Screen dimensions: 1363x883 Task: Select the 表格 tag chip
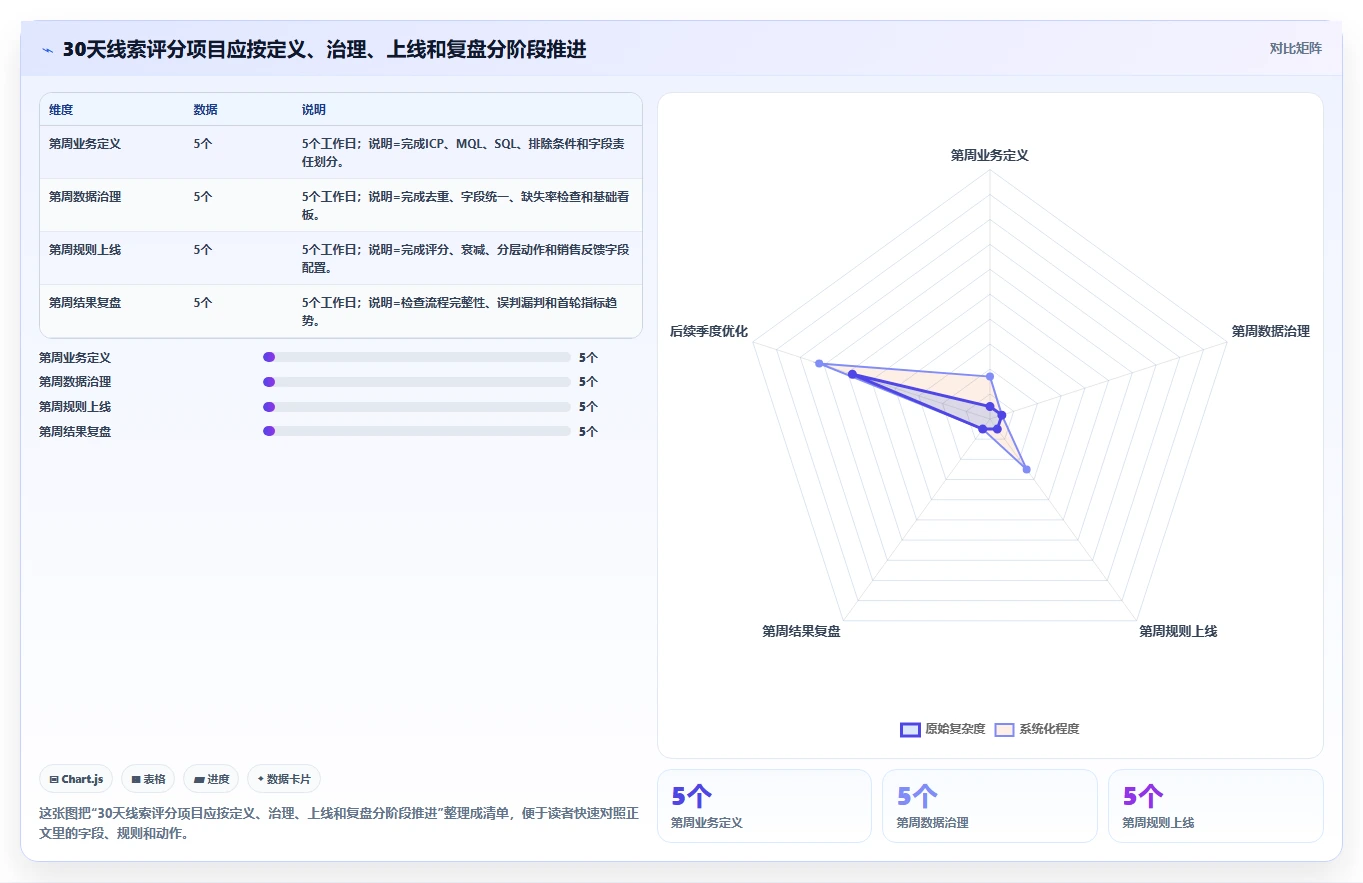(x=148, y=779)
